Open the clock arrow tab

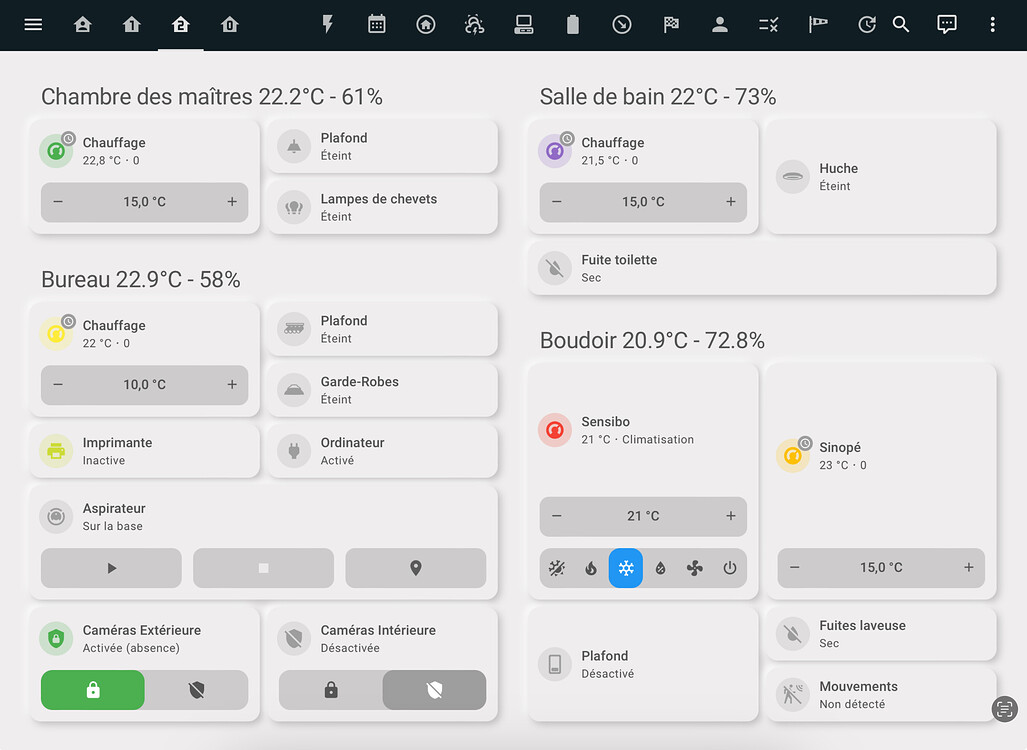pyautogui.click(x=622, y=25)
